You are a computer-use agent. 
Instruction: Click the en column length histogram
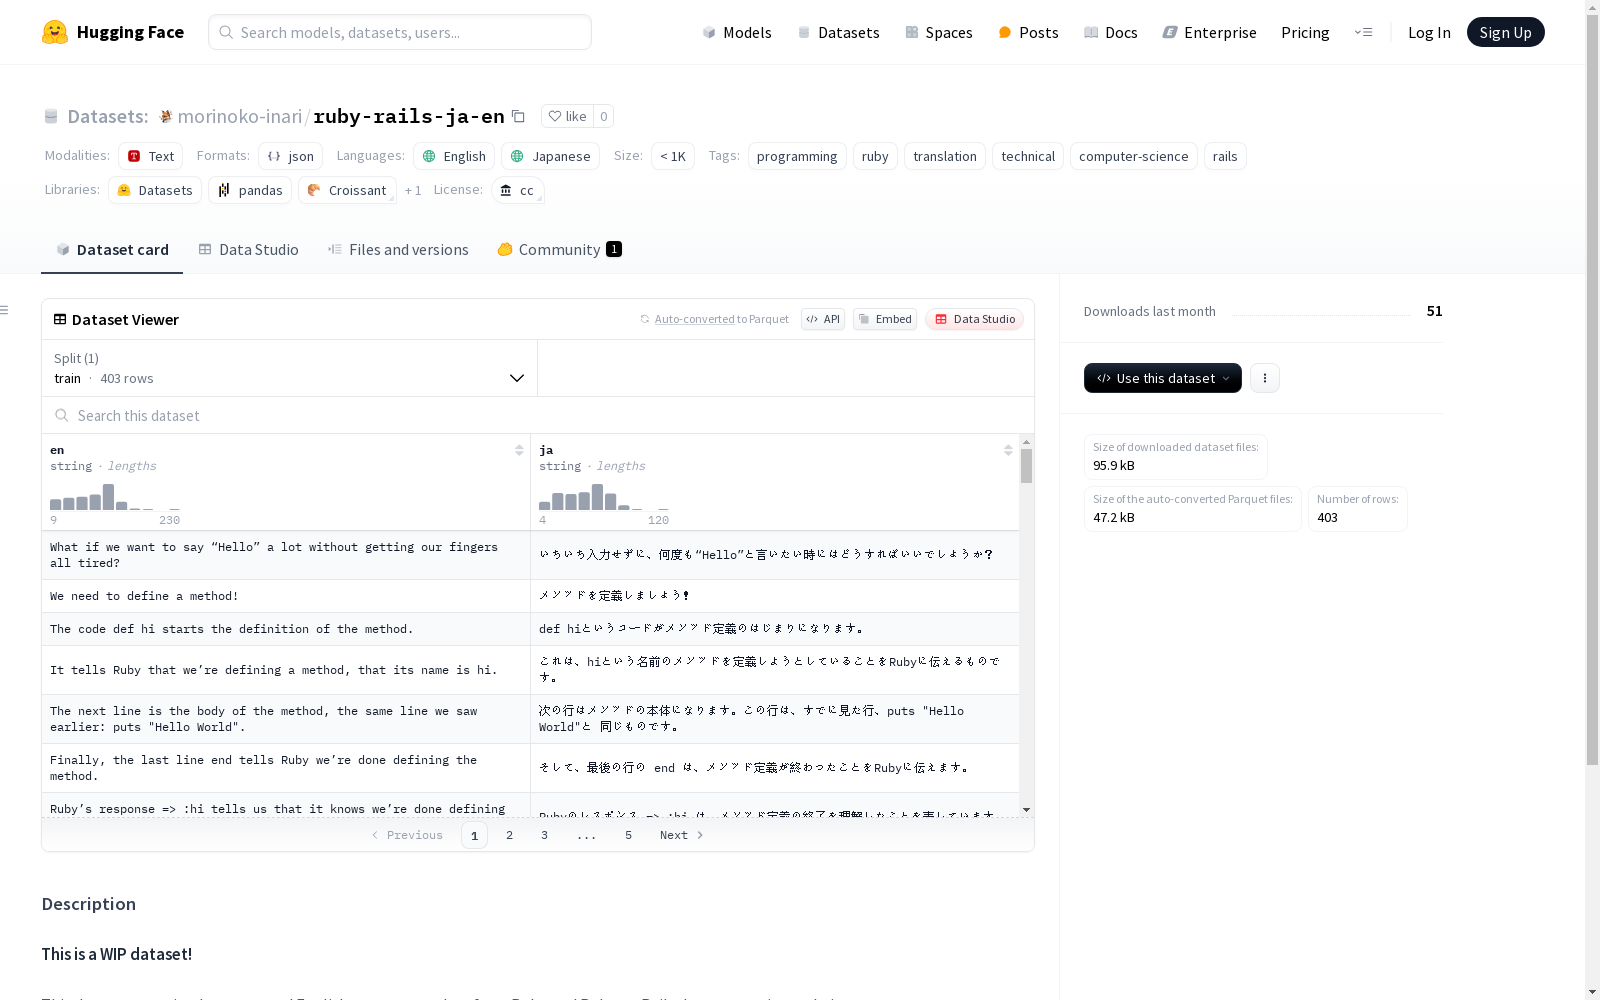pyautogui.click(x=115, y=497)
